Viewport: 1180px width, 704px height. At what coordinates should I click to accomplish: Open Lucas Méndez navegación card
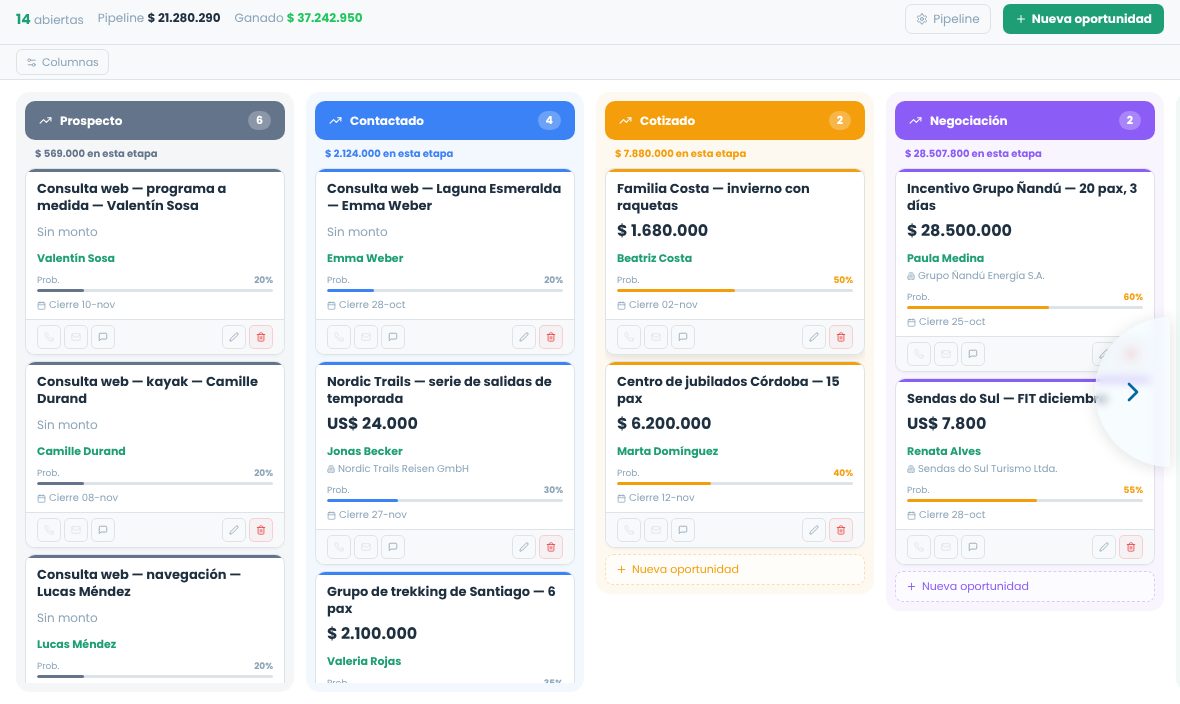[155, 620]
